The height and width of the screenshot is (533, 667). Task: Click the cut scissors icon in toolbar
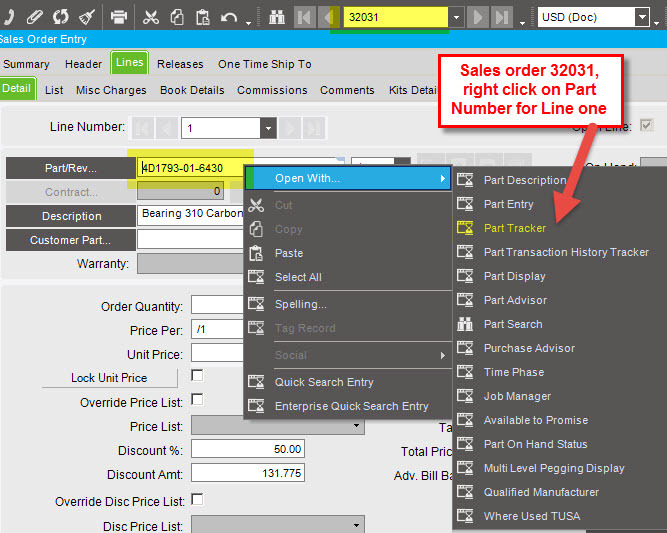(x=151, y=17)
